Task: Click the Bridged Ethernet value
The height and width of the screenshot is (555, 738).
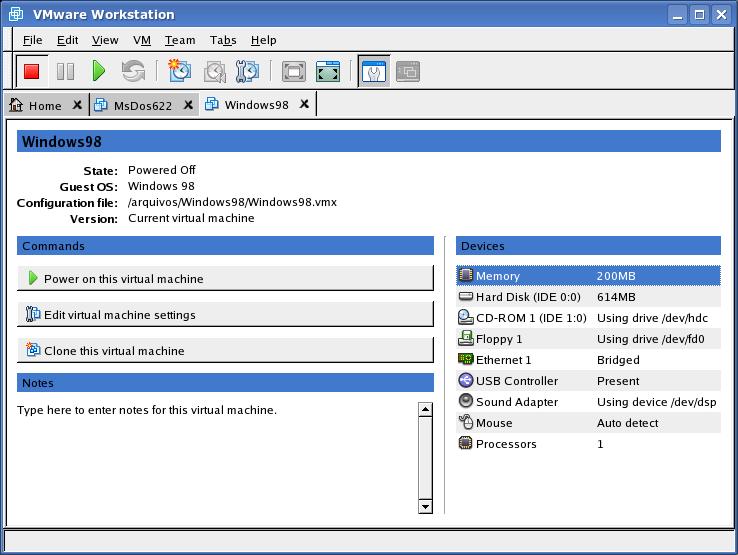Action: click(x=618, y=360)
